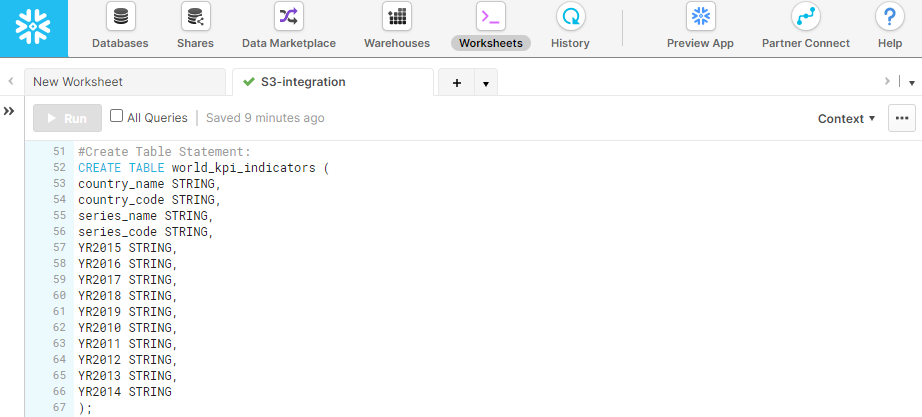This screenshot has height=417, width=922.
Task: Open the Help menu
Action: point(889,28)
